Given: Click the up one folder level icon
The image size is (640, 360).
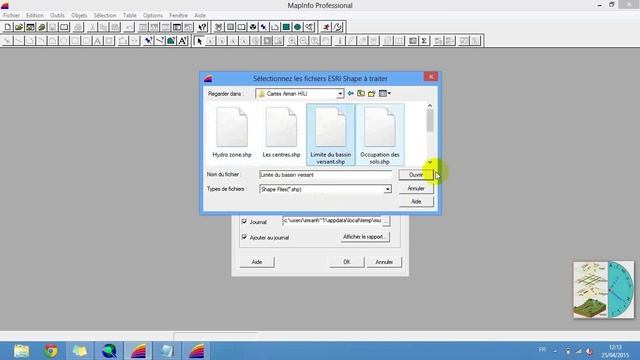Looking at the screenshot, I should click(x=361, y=93).
